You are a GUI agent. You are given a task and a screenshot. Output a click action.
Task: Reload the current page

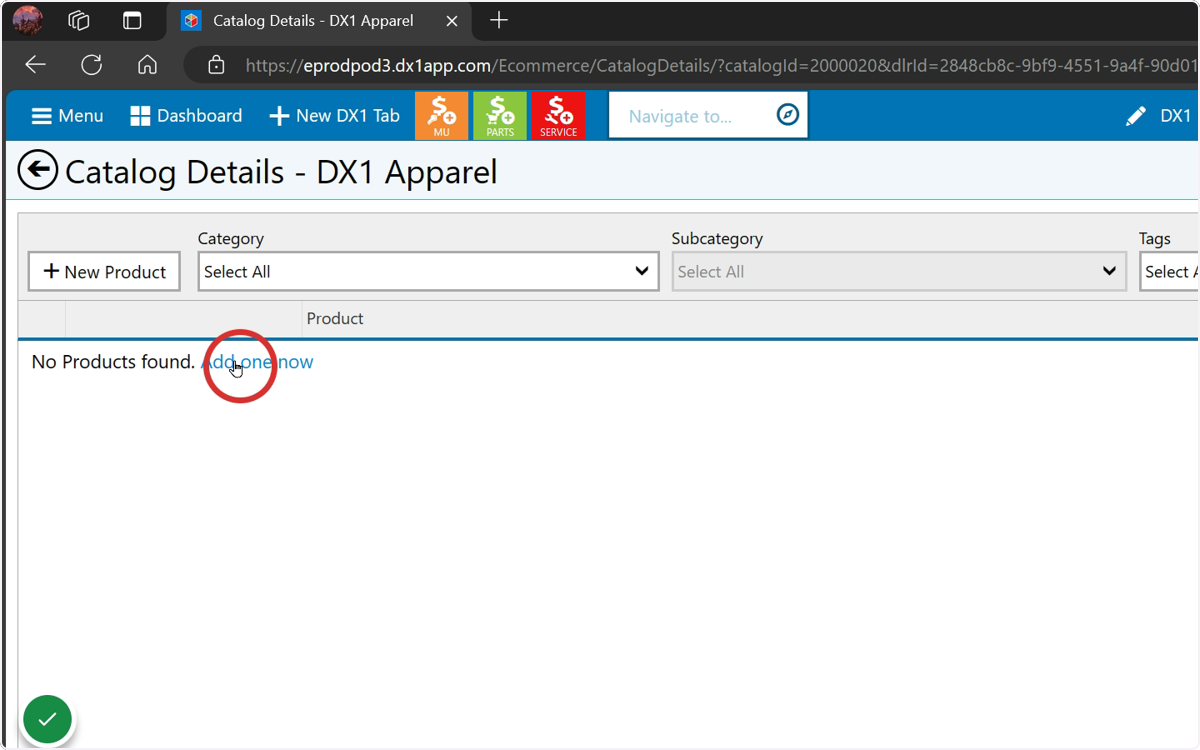(92, 65)
